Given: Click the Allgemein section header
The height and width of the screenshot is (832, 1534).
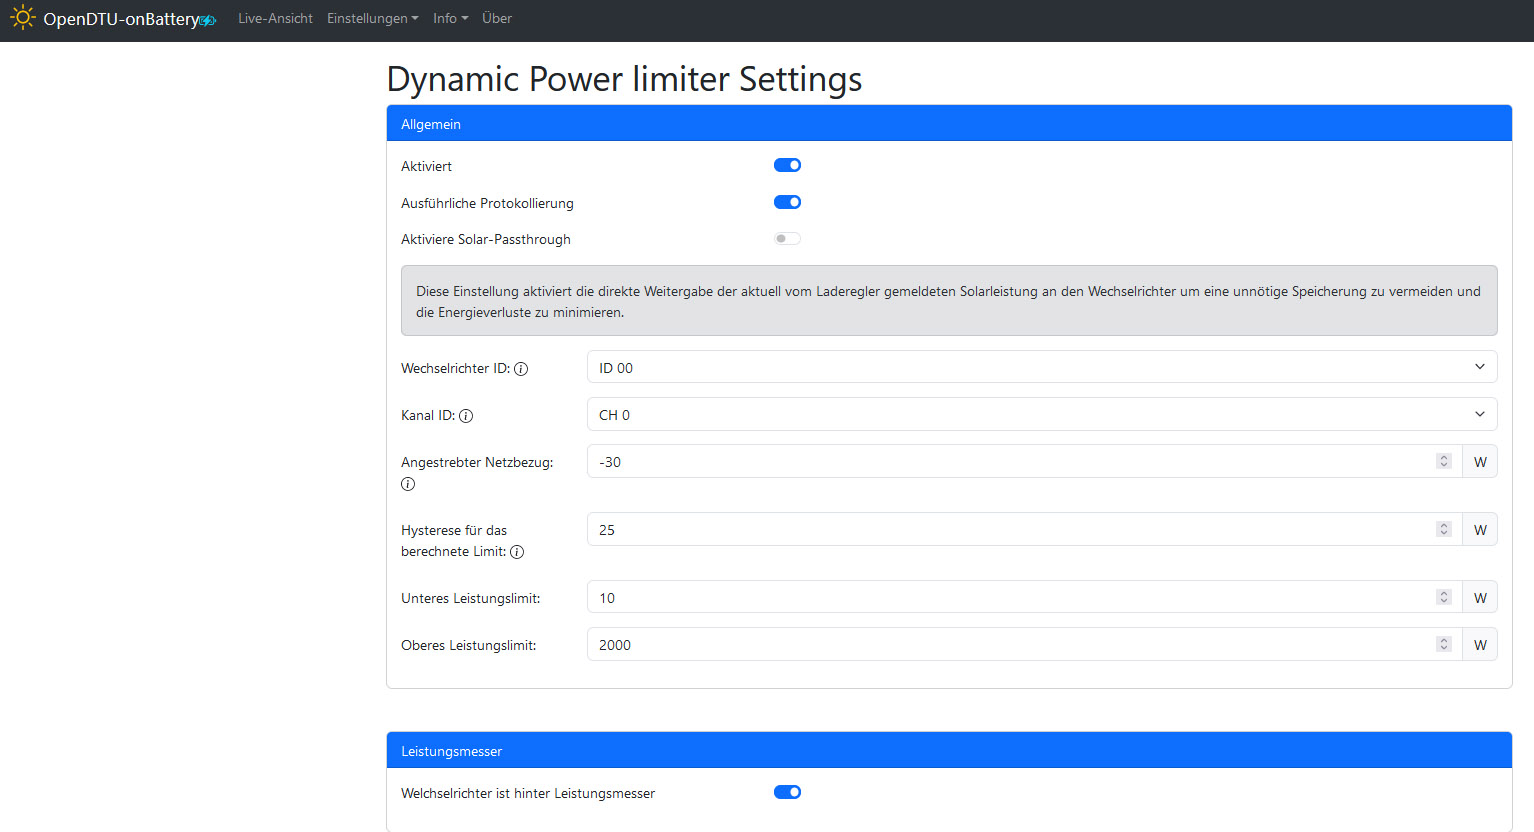Looking at the screenshot, I should (x=949, y=123).
